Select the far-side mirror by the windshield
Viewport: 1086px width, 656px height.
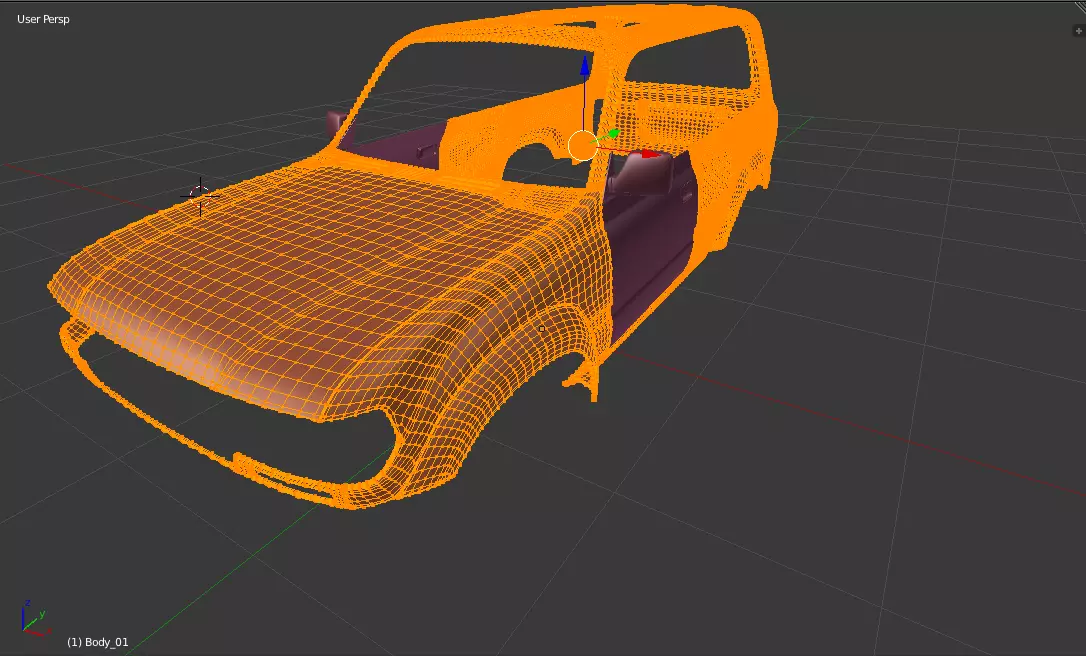click(336, 123)
